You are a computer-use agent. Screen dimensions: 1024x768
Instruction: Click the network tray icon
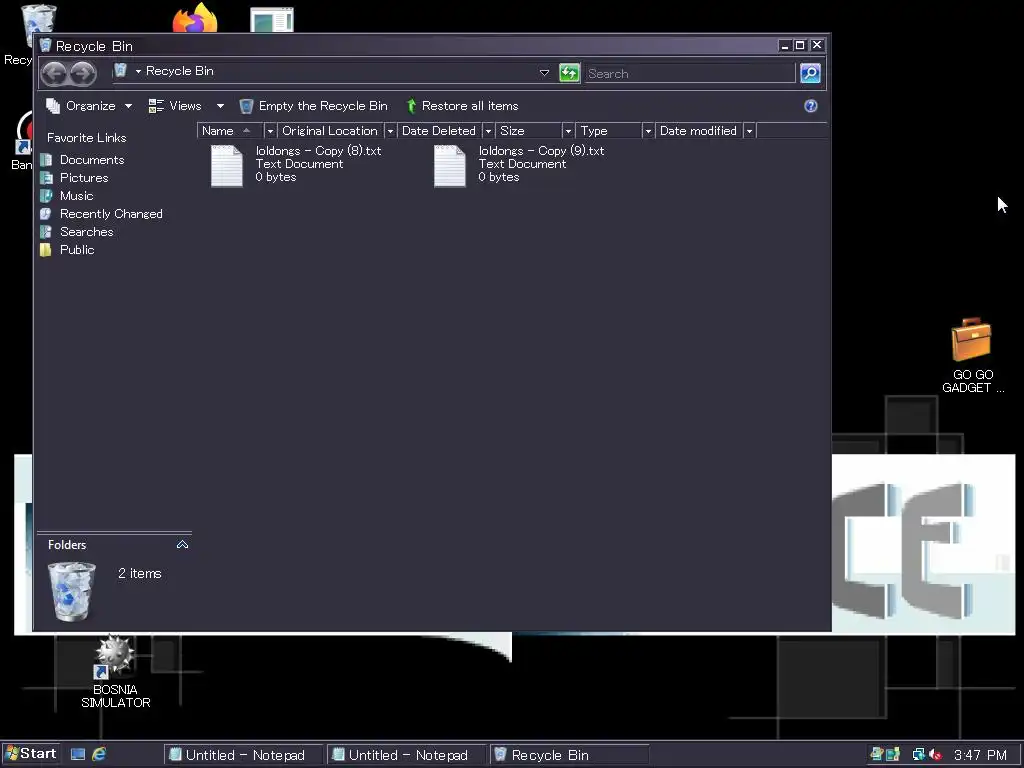click(919, 754)
